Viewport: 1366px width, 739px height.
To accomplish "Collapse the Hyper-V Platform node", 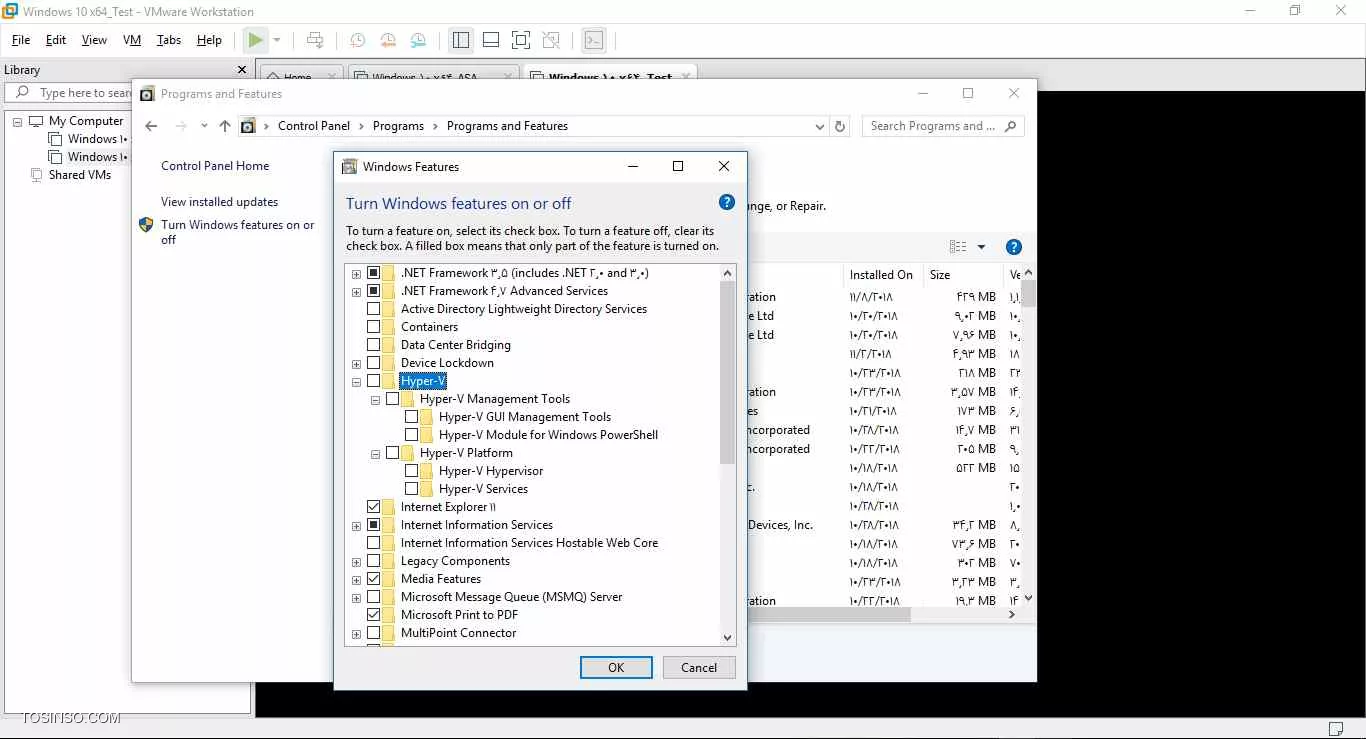I will [376, 454].
